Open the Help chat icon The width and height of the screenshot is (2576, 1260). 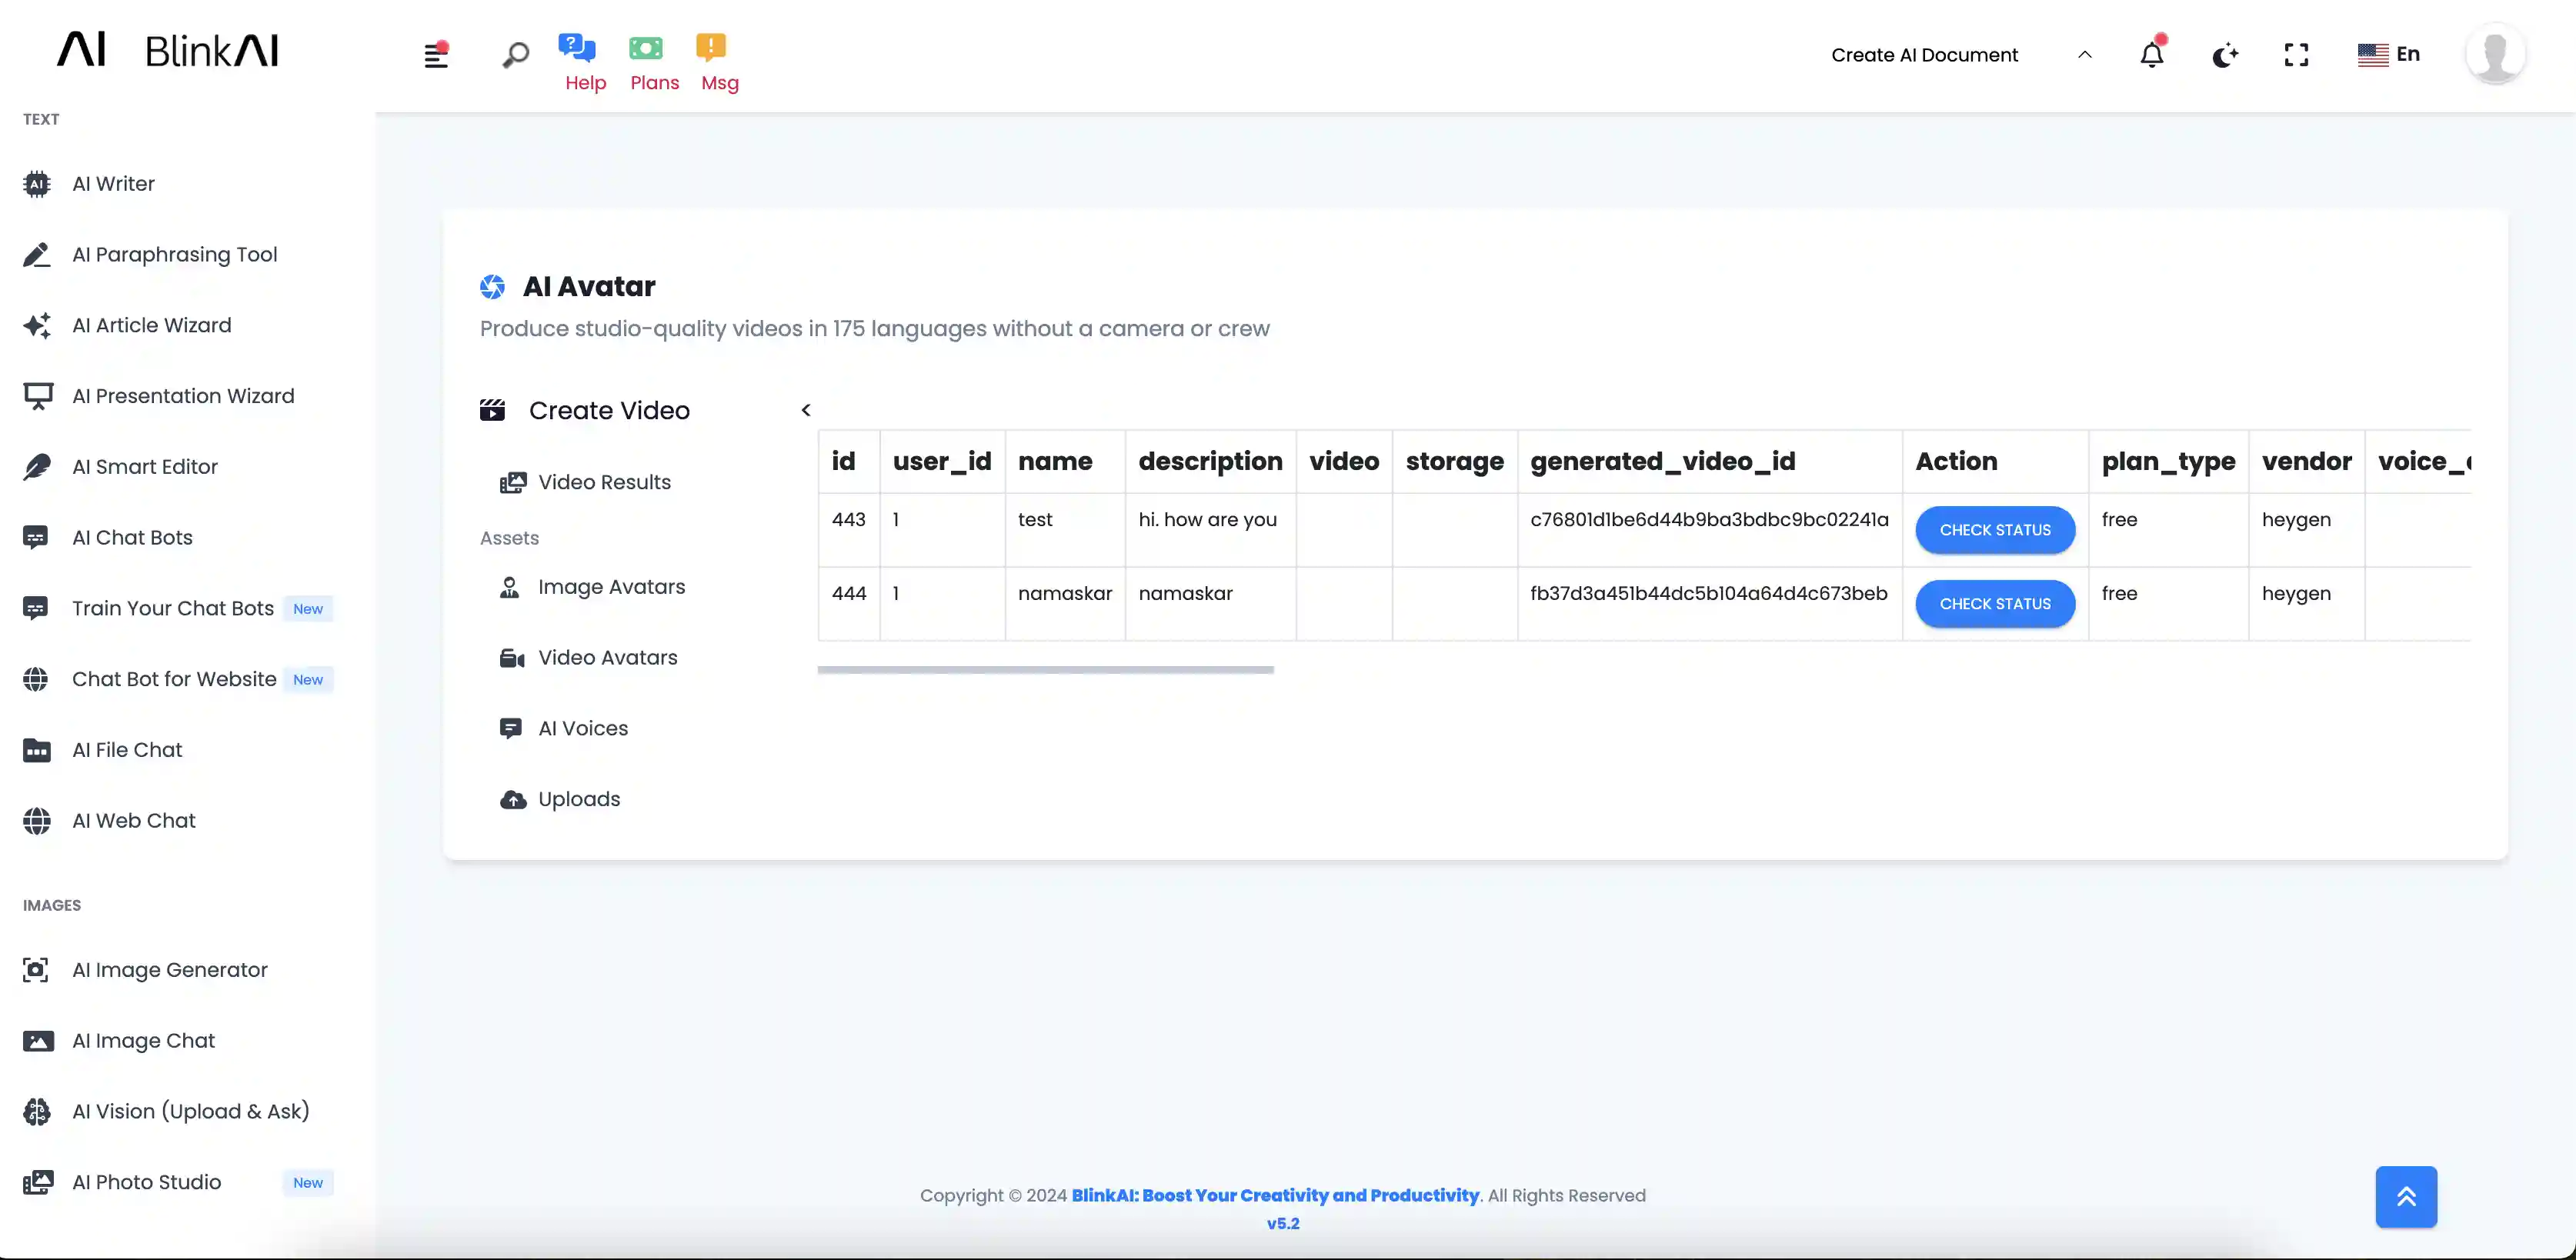pyautogui.click(x=578, y=48)
